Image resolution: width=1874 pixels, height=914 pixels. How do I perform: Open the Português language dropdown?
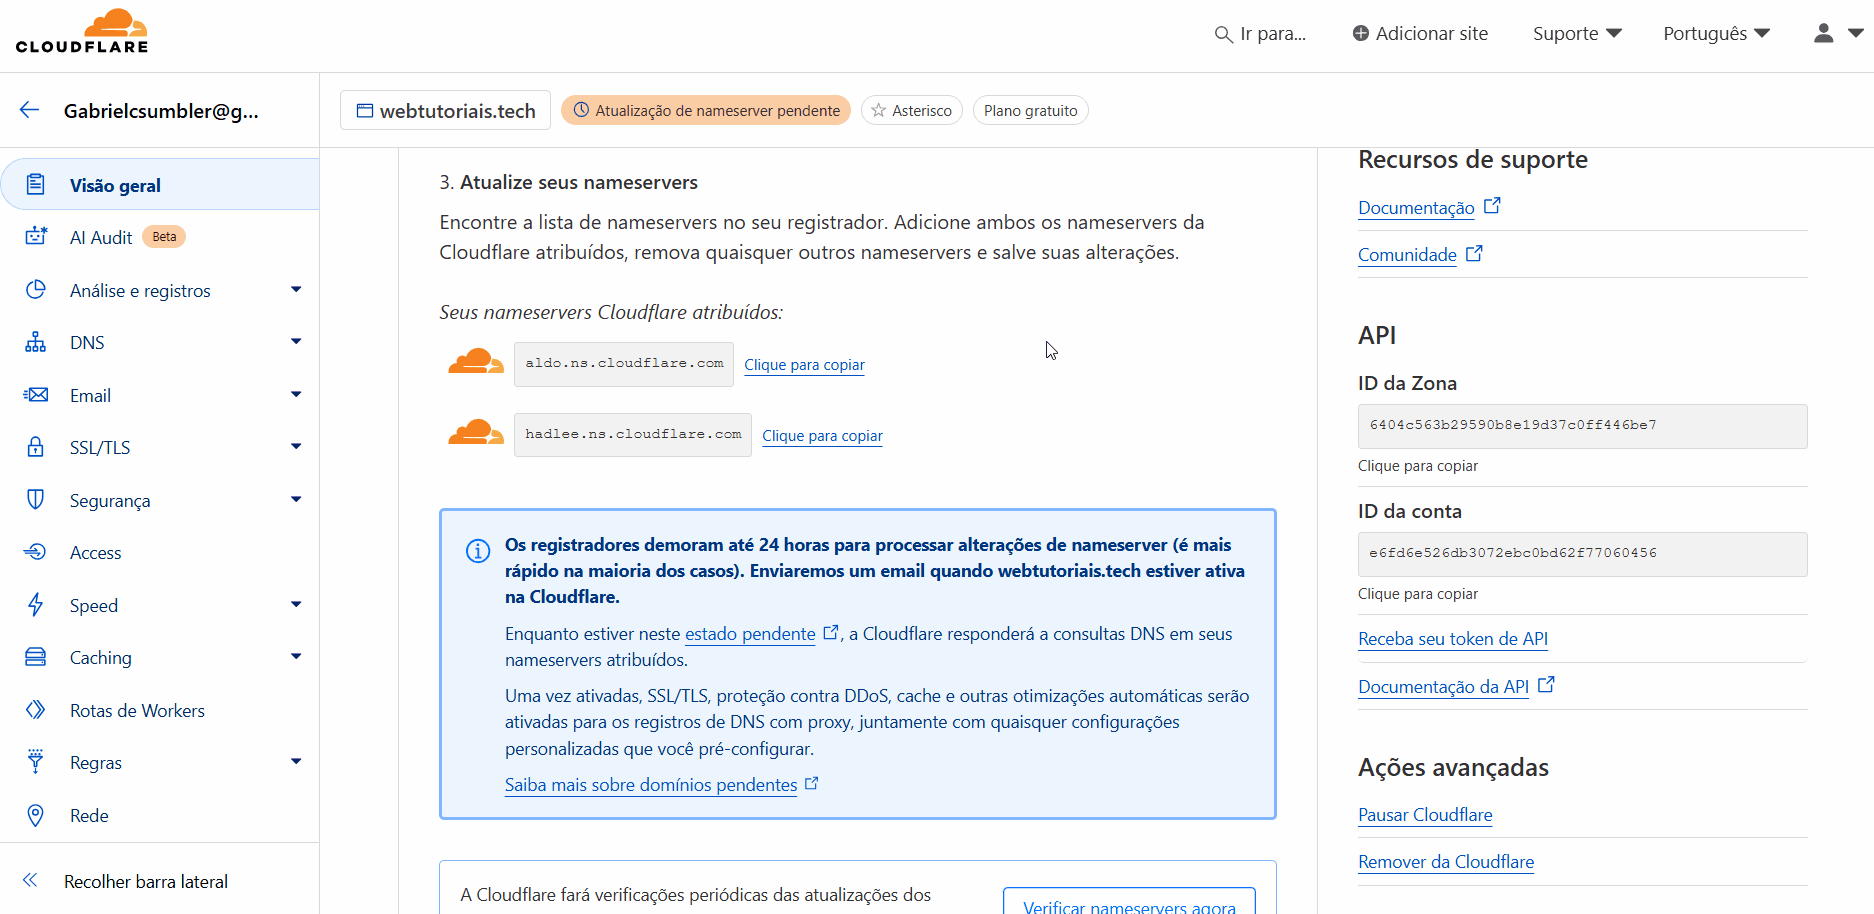click(x=1716, y=34)
